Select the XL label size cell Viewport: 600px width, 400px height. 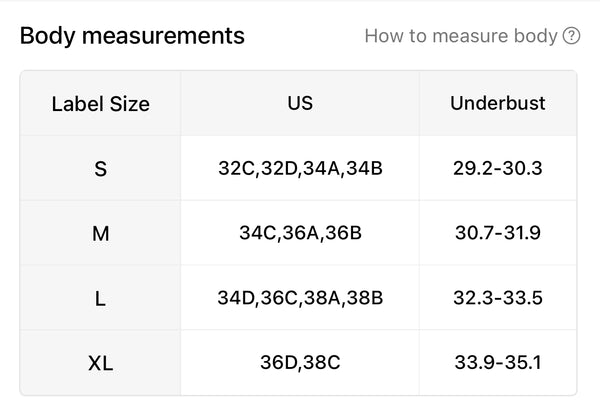[101, 362]
